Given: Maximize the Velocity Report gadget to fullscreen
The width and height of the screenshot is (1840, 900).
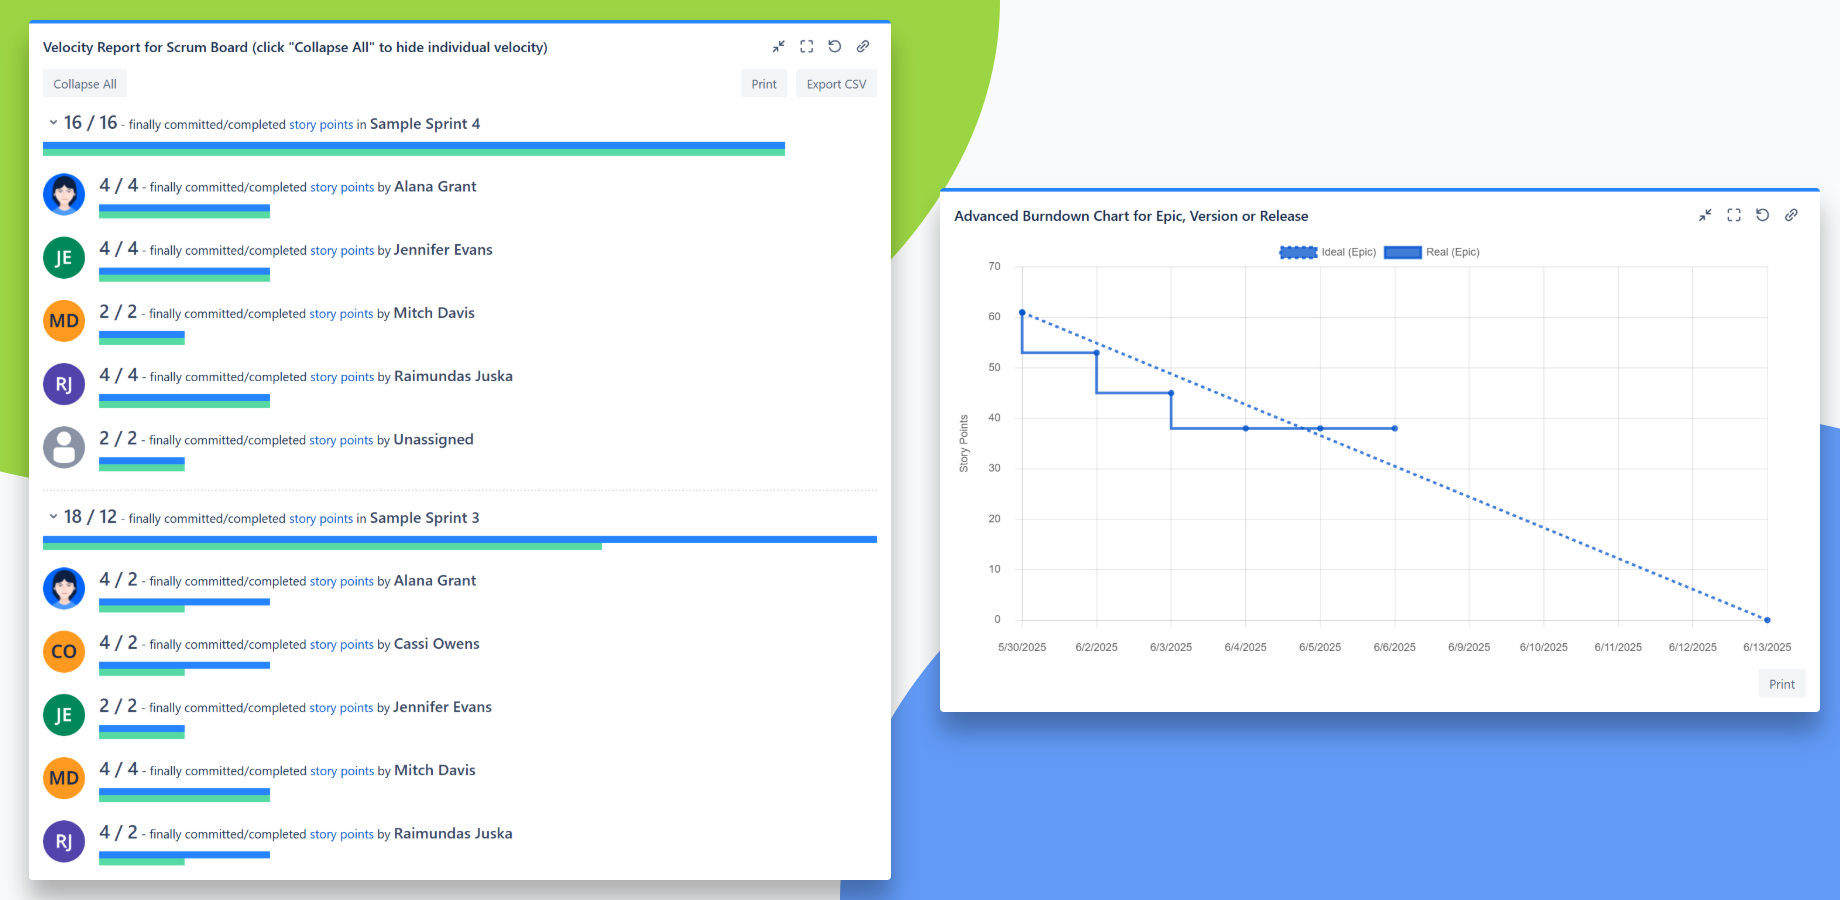Looking at the screenshot, I should pos(807,47).
